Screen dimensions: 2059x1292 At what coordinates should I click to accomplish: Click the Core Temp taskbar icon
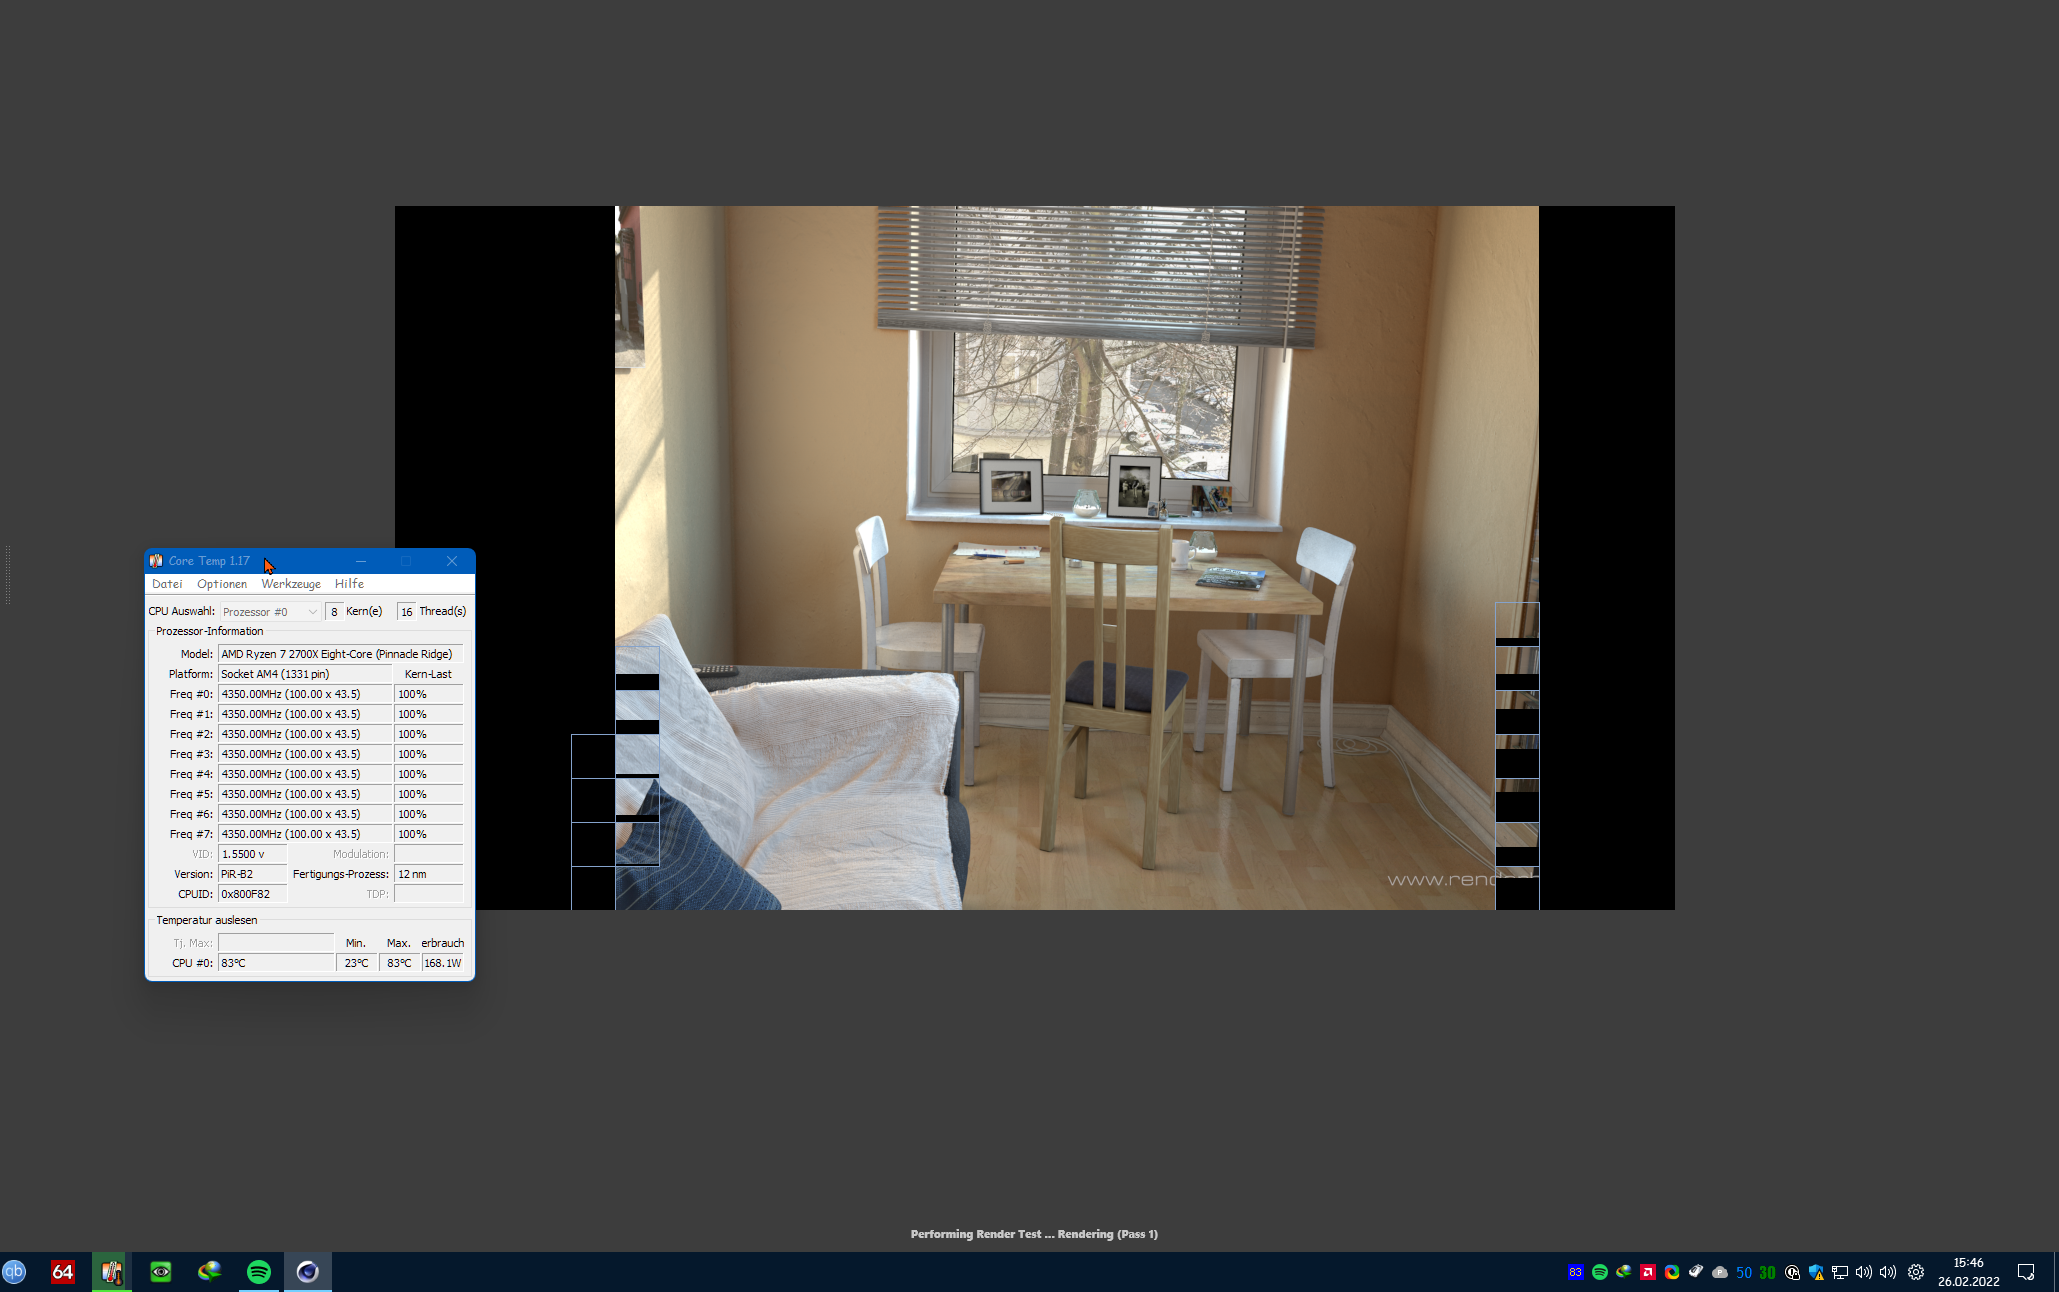112,1272
